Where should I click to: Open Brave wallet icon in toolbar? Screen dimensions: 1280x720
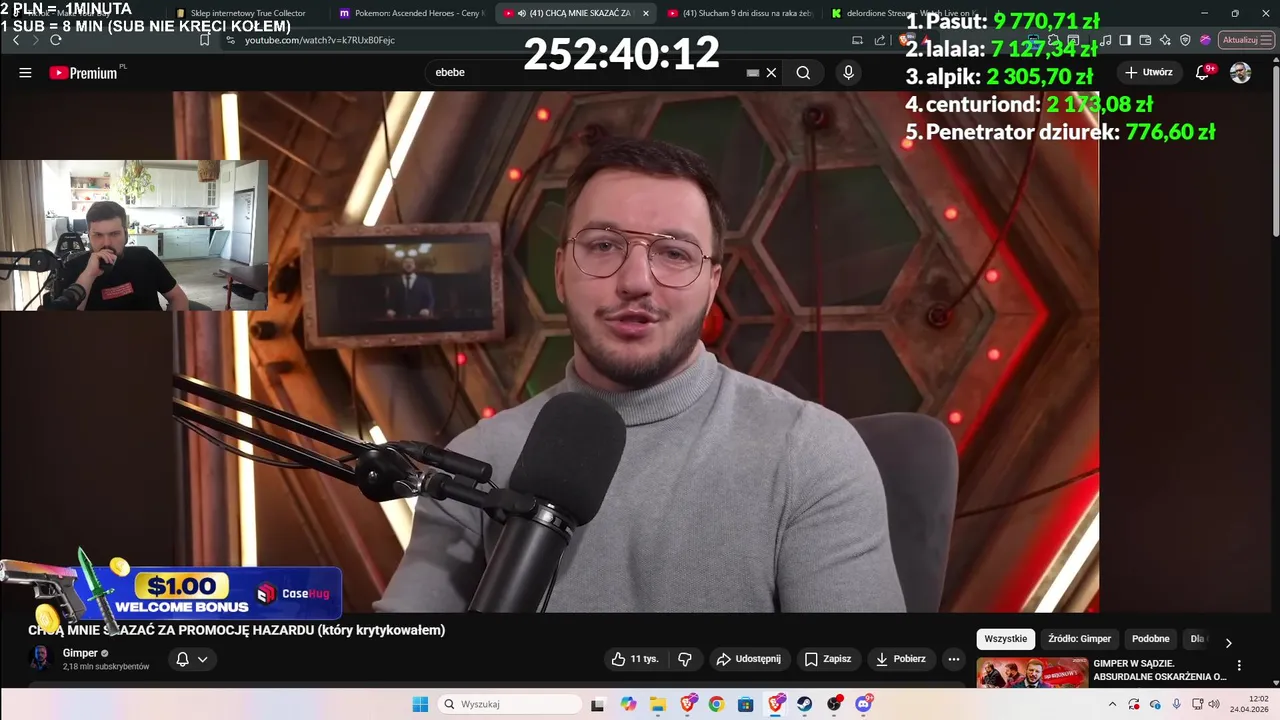(1145, 40)
